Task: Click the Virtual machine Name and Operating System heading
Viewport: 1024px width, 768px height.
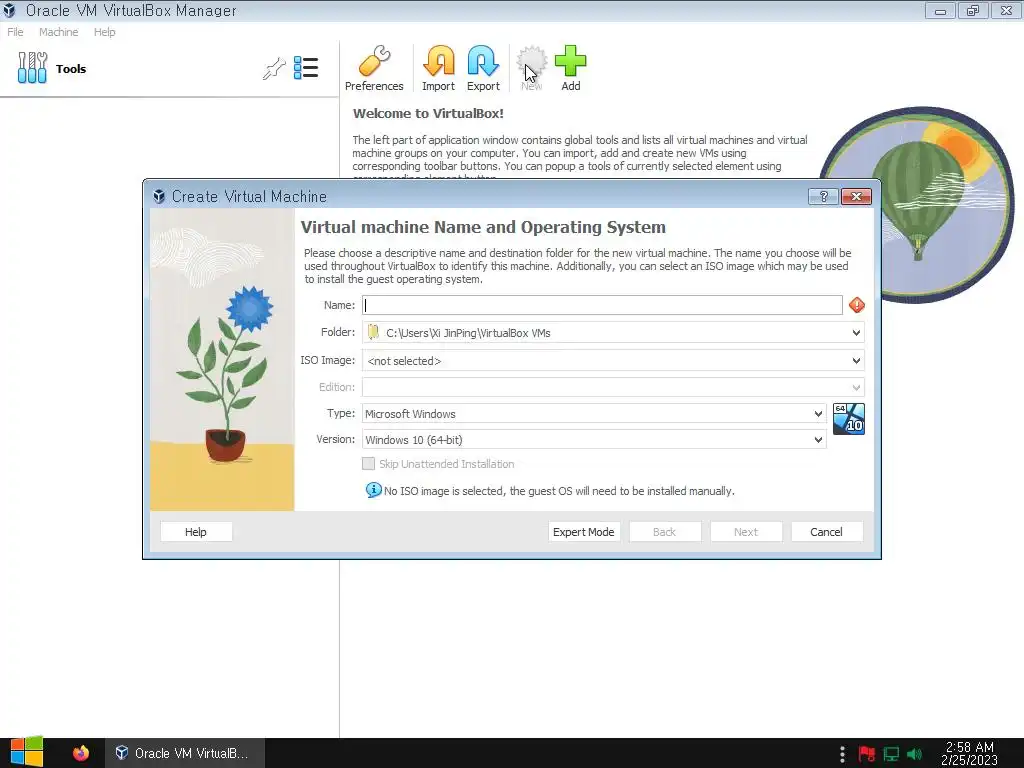Action: [483, 227]
